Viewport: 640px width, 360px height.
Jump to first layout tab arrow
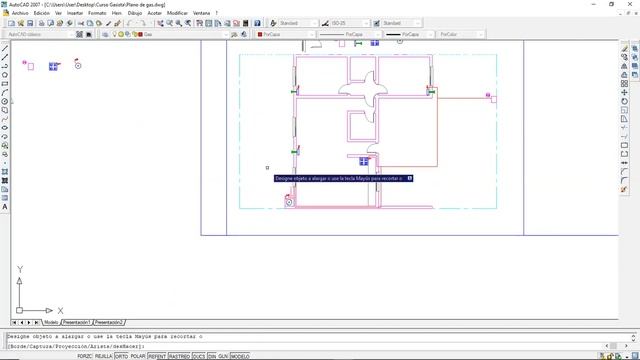click(14, 322)
